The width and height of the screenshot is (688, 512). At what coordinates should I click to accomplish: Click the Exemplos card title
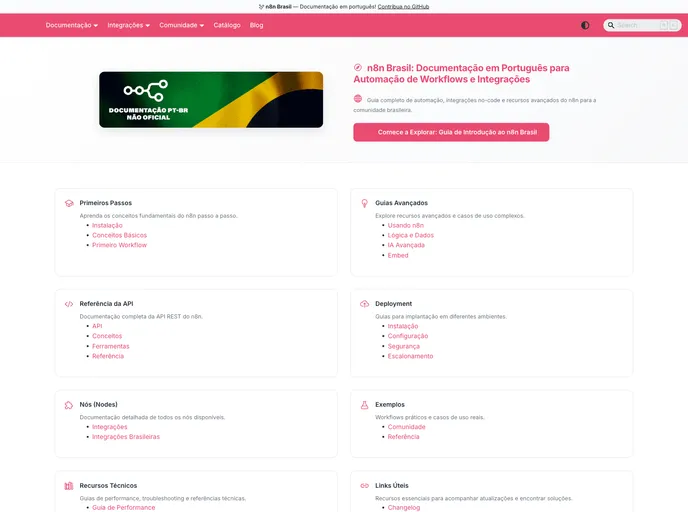390,405
